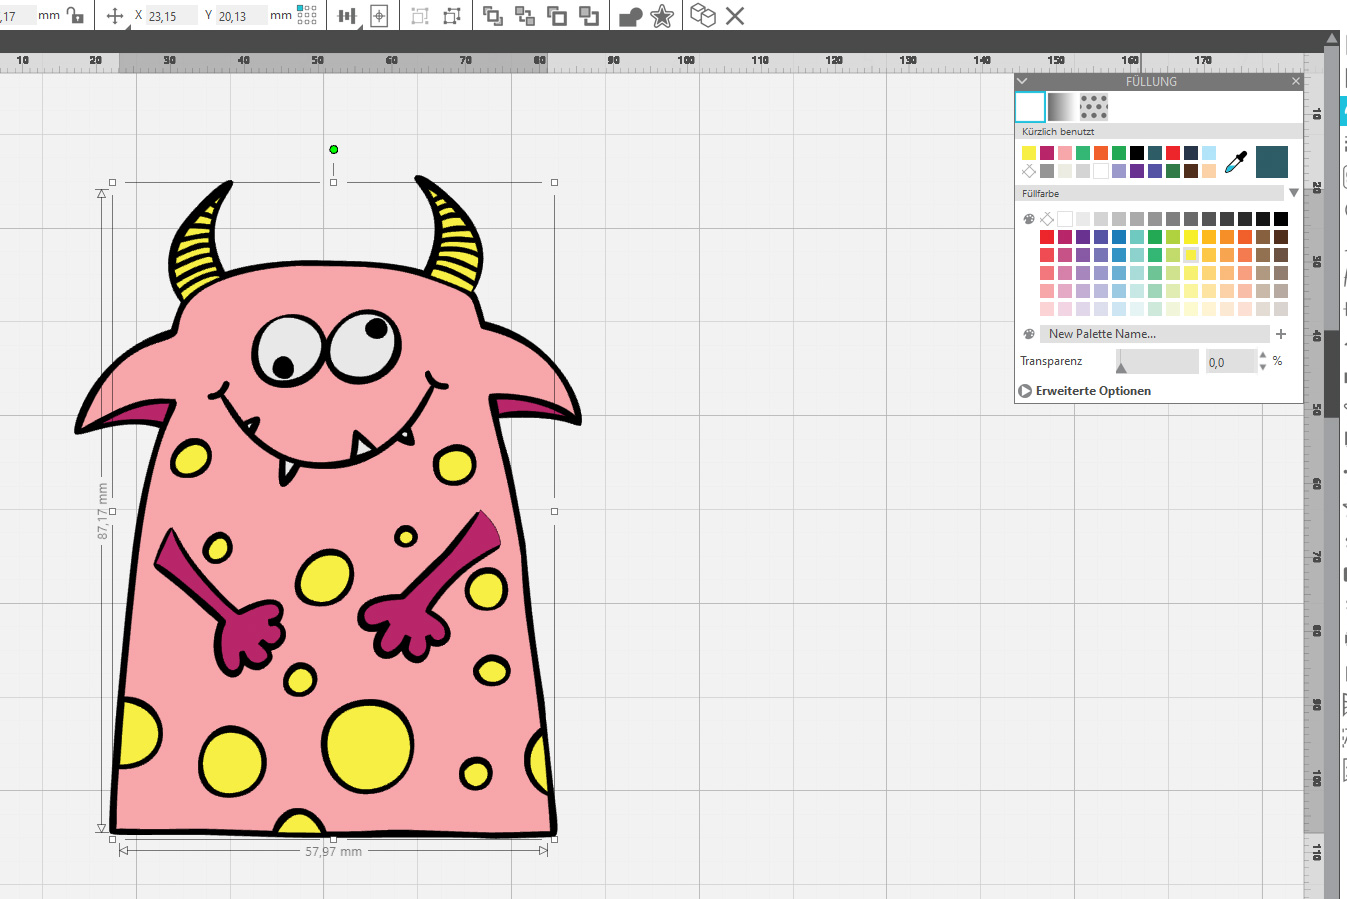This screenshot has height=899, width=1347.
Task: Collapse the Füllung panel with its chevron
Action: tap(1022, 81)
